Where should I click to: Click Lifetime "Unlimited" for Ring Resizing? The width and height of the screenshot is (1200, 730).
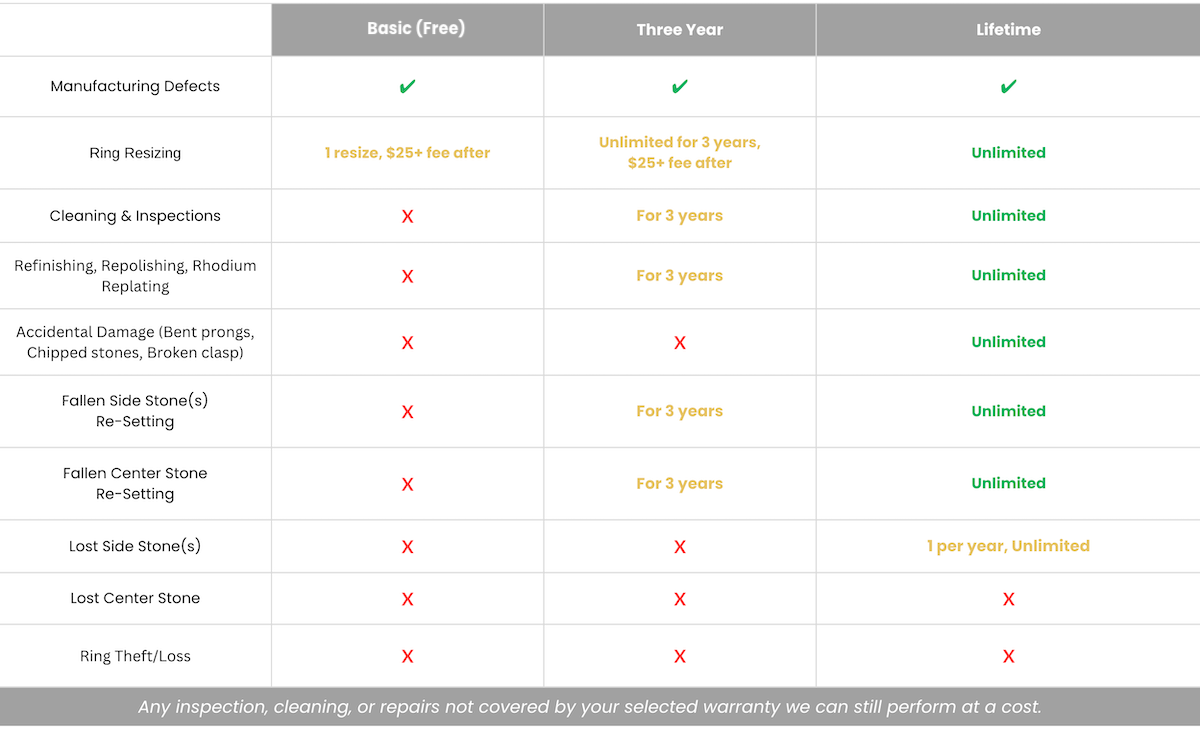click(1008, 153)
